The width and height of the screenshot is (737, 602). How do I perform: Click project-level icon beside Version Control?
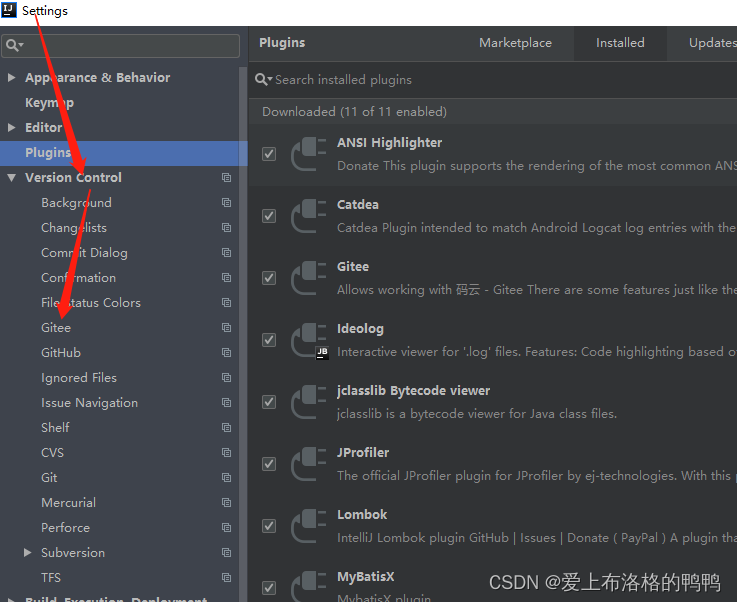[x=227, y=178]
